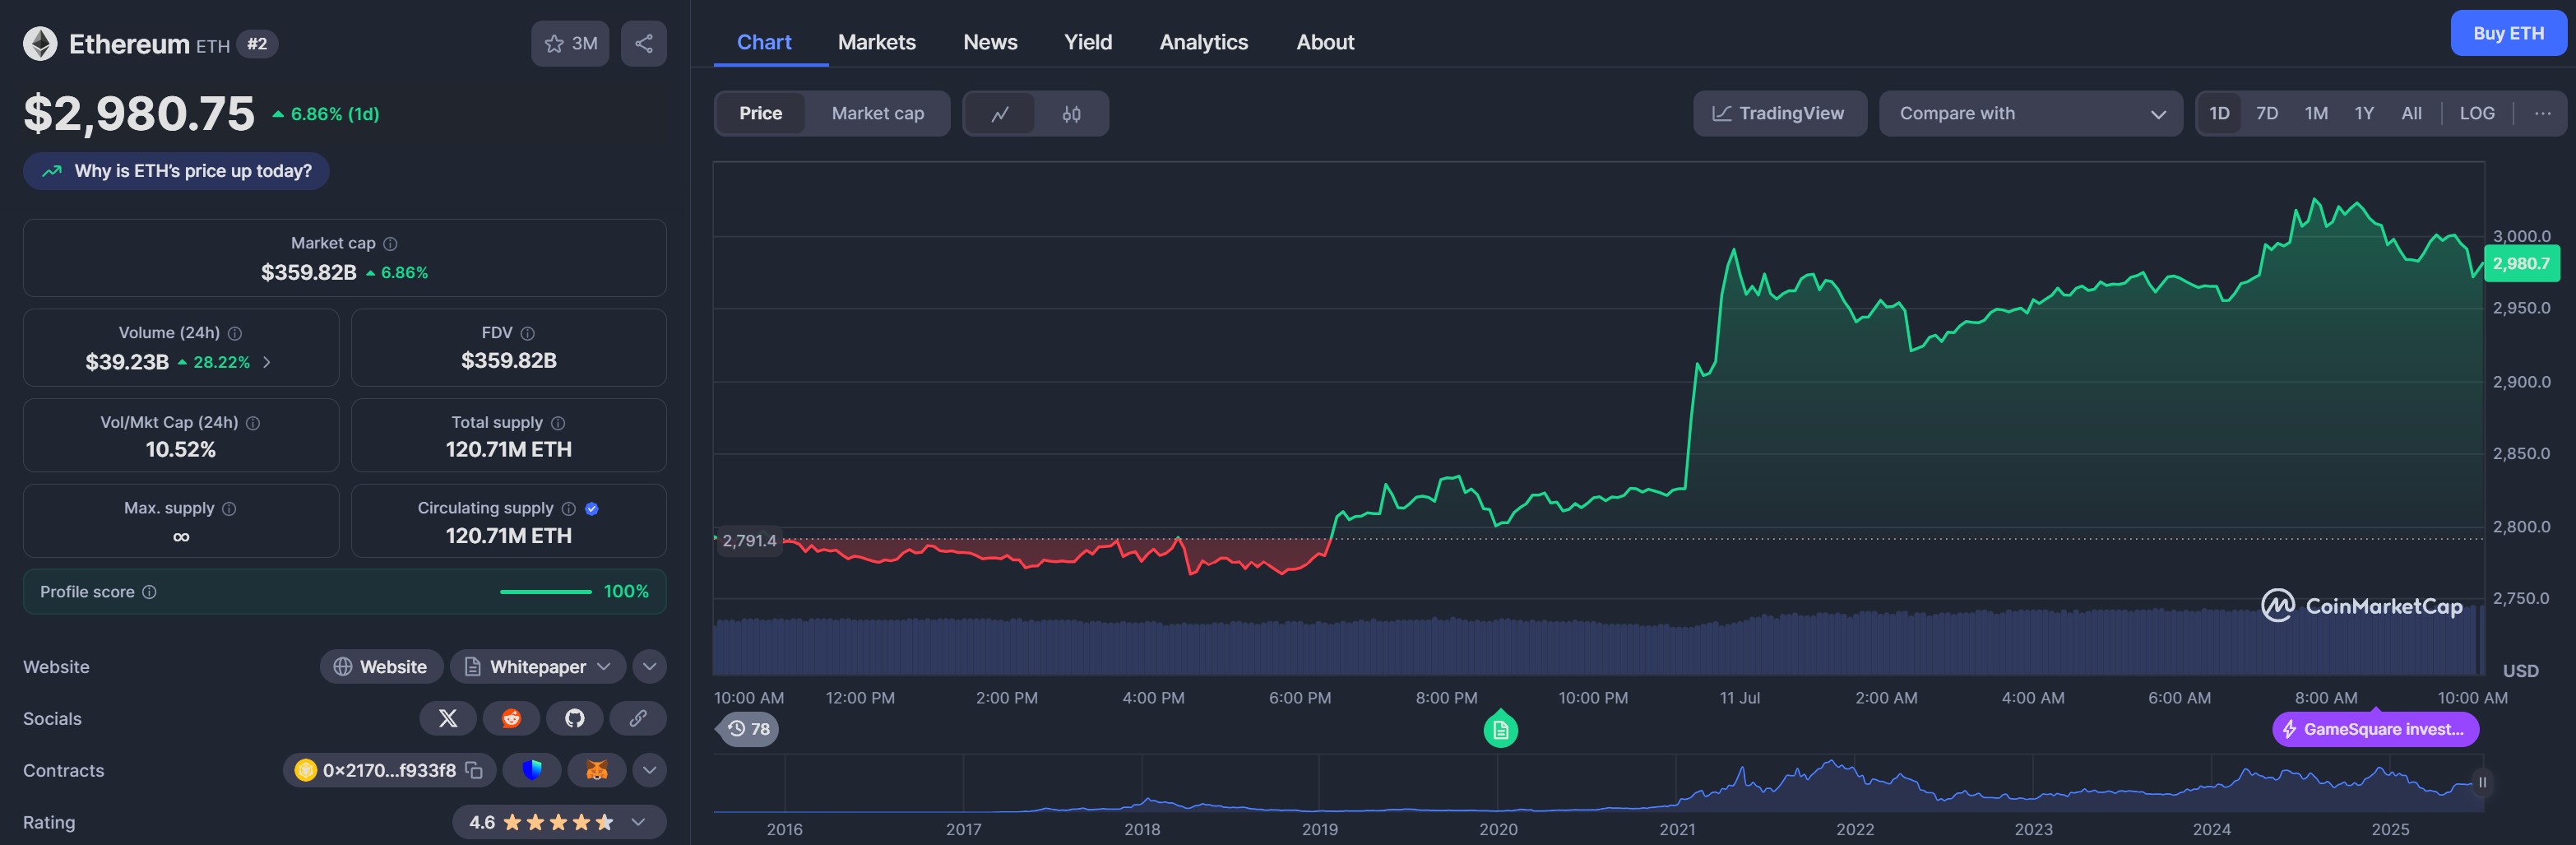Click the blue shield wallet icon
2576x845 pixels.
pos(532,770)
